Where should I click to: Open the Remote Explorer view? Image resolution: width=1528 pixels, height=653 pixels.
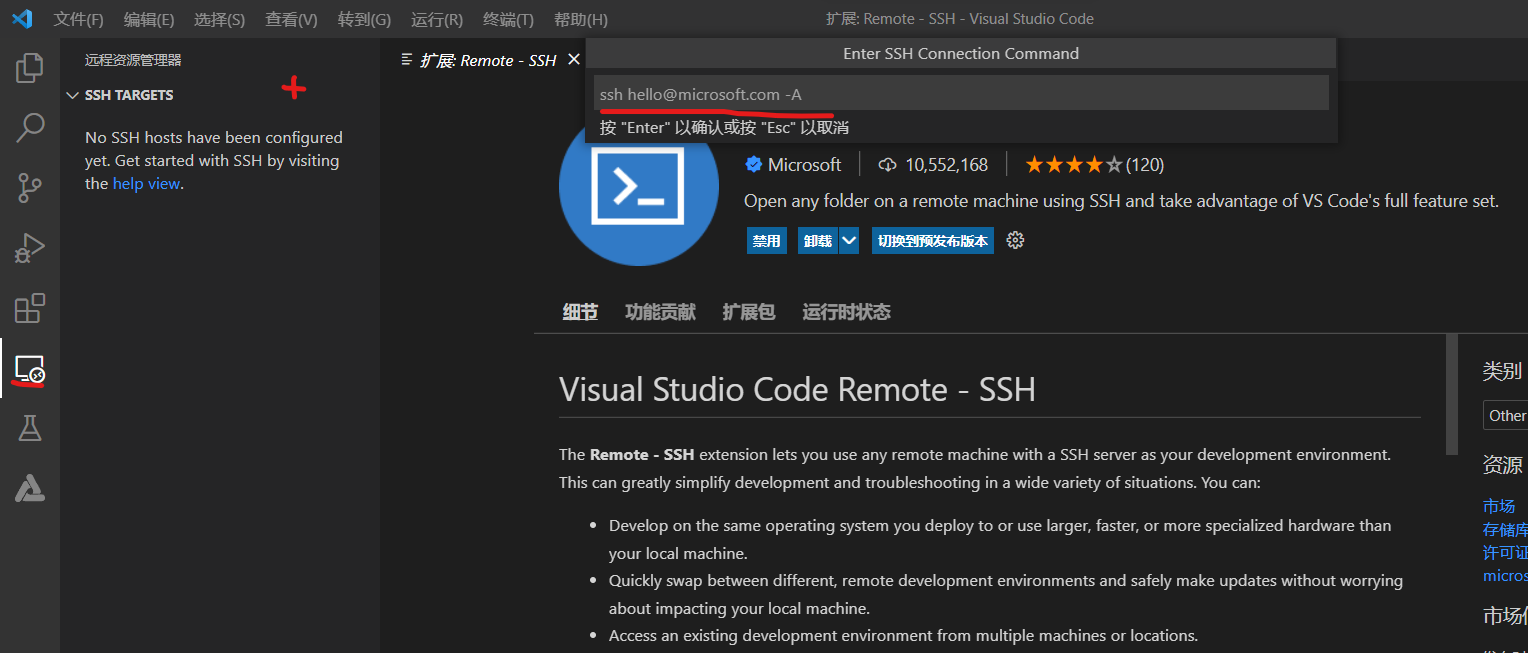tap(30, 369)
